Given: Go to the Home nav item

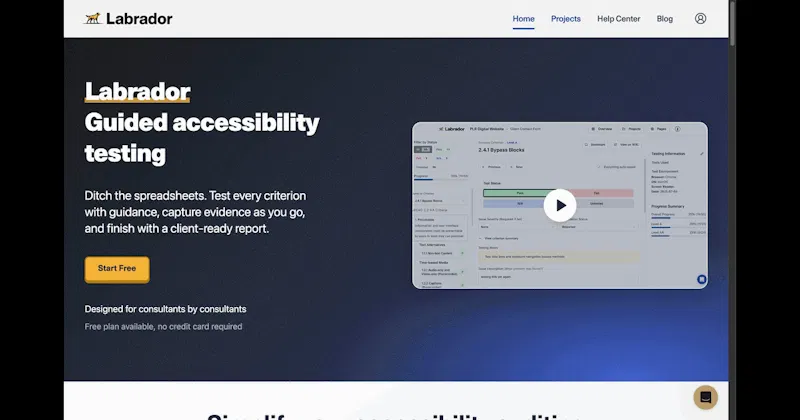Looking at the screenshot, I should (523, 19).
